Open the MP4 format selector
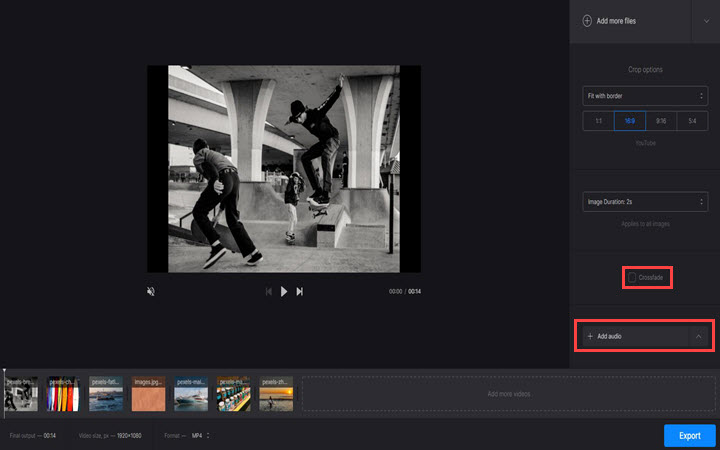Image resolution: width=720 pixels, height=450 pixels. click(x=200, y=436)
